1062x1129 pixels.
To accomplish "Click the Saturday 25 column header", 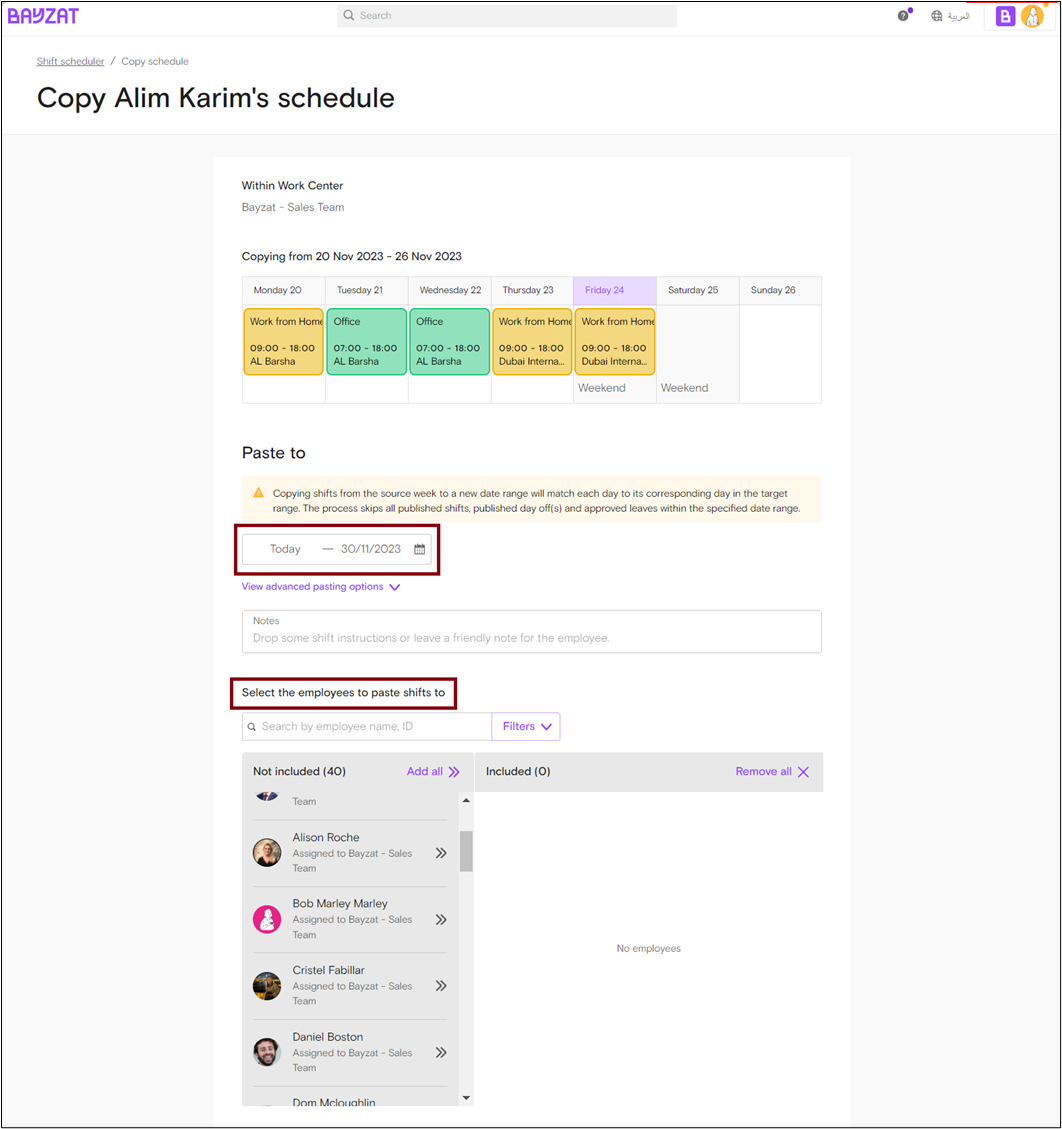I will [x=698, y=290].
